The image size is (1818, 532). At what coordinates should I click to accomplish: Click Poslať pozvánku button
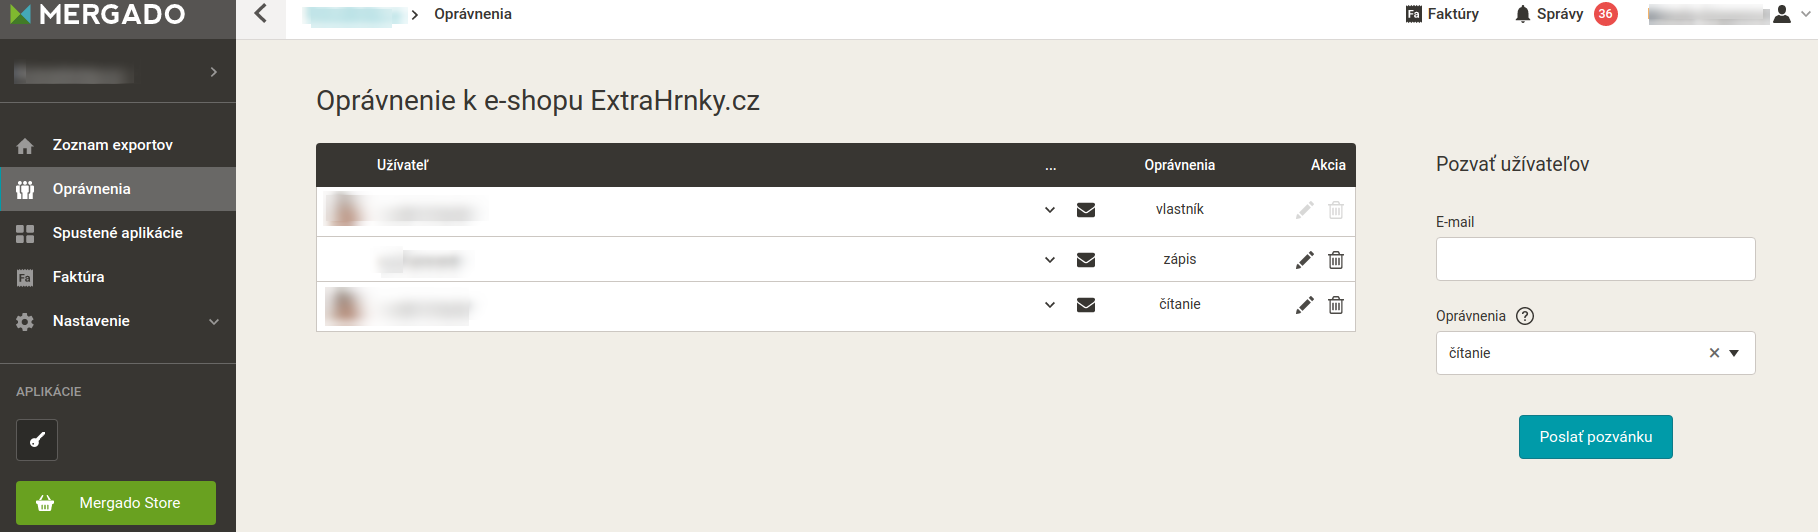point(1595,437)
